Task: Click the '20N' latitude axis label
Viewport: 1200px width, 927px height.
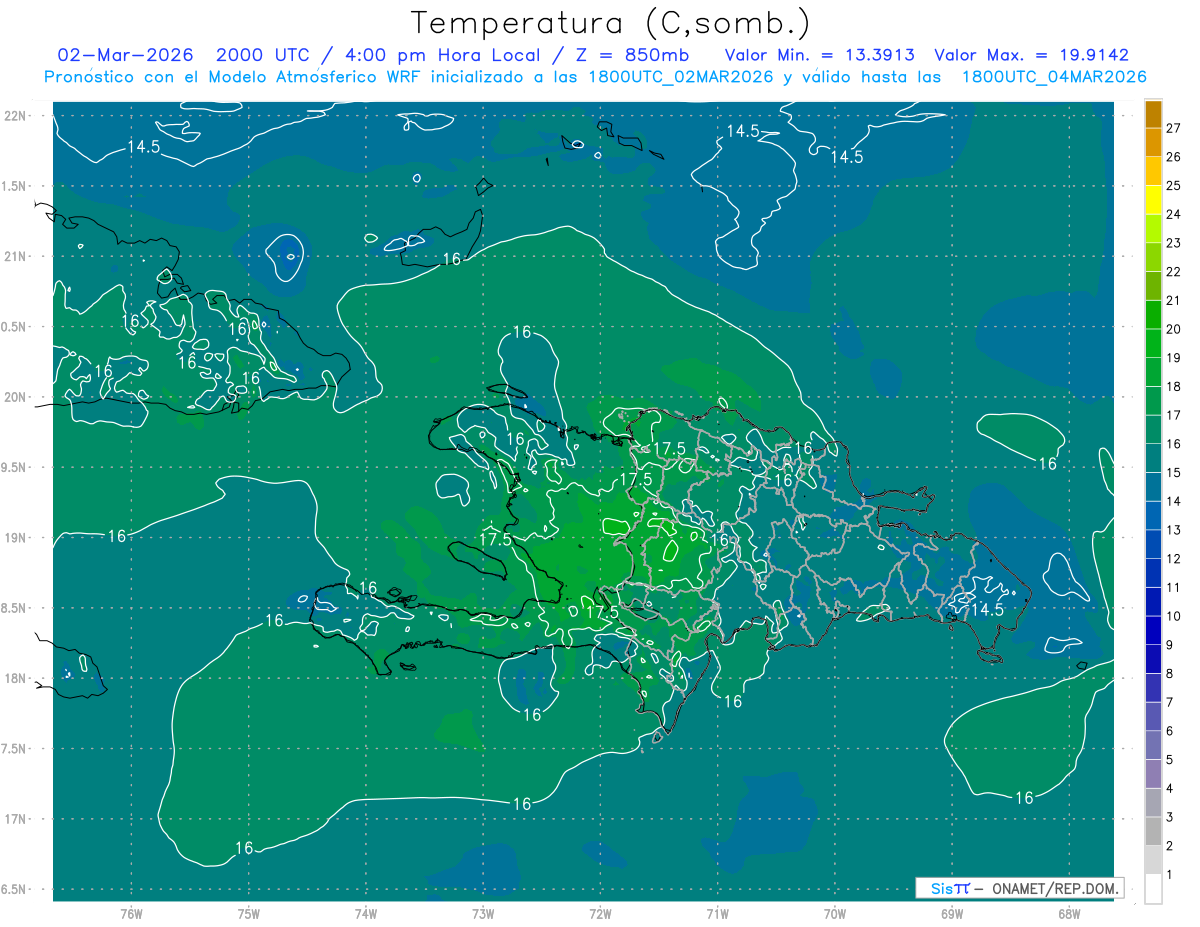Action: tap(14, 397)
